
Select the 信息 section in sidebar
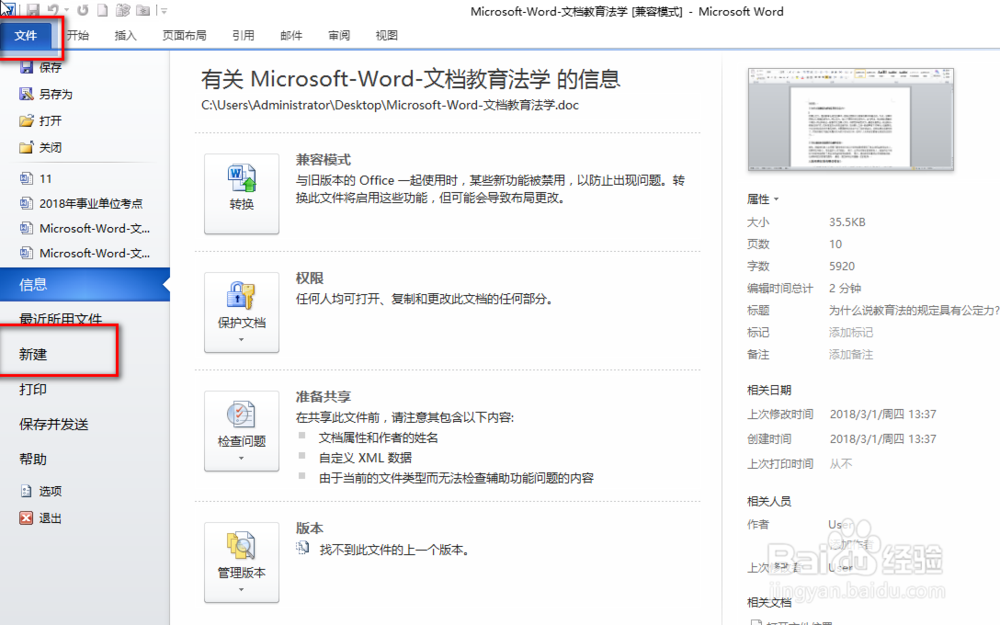pyautogui.click(x=85, y=284)
